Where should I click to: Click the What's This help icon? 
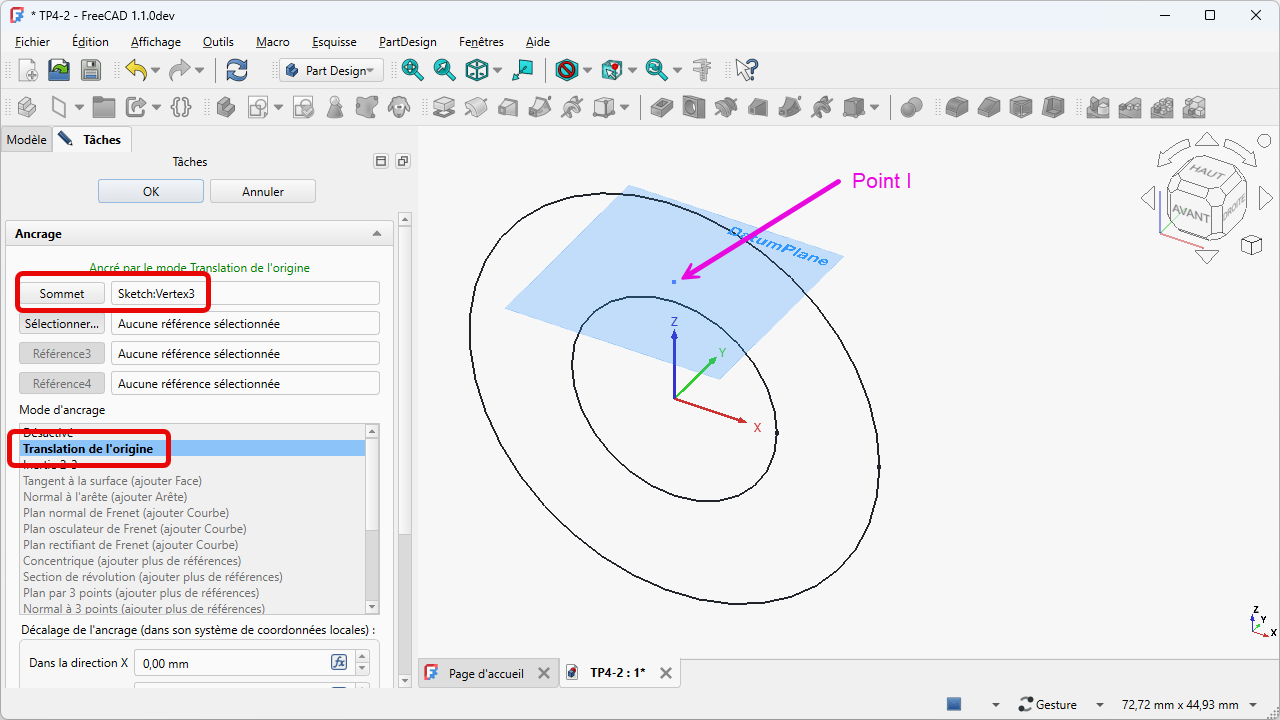coord(746,70)
